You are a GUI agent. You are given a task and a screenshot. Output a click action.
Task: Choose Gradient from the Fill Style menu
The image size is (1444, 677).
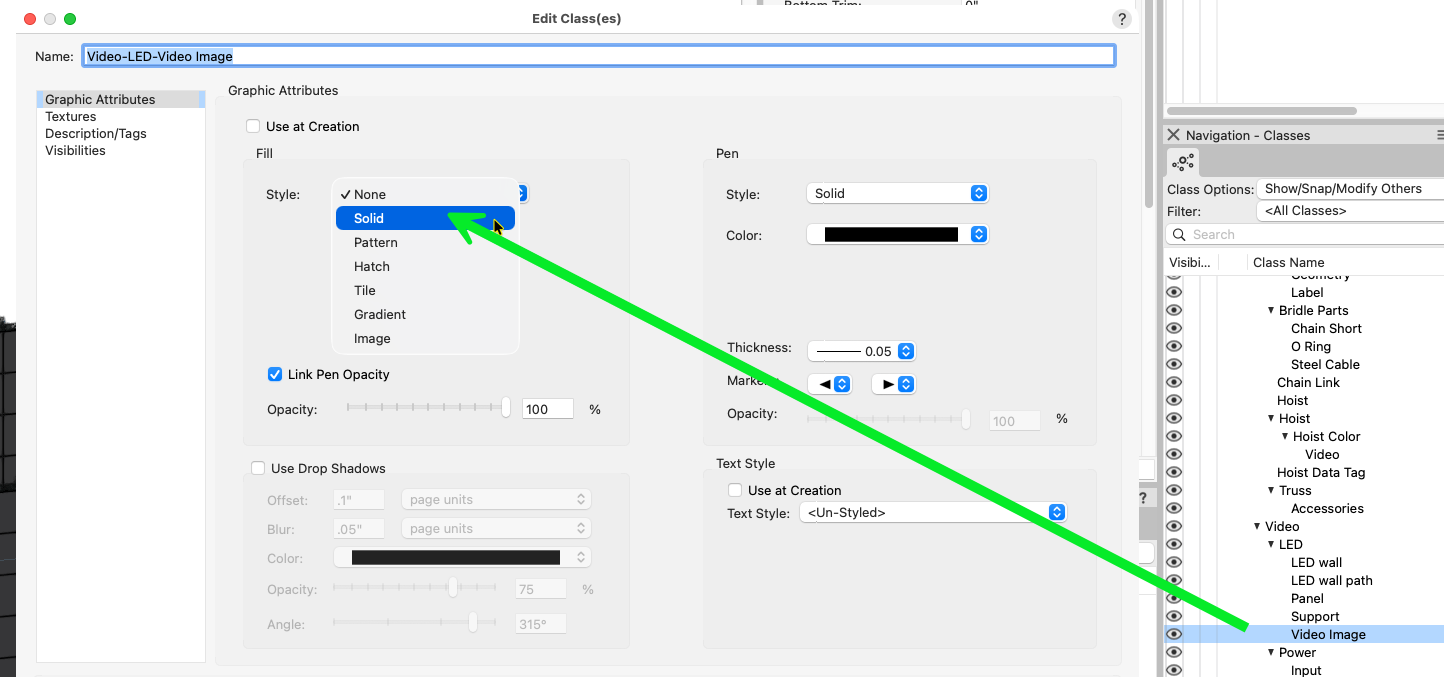tap(380, 314)
